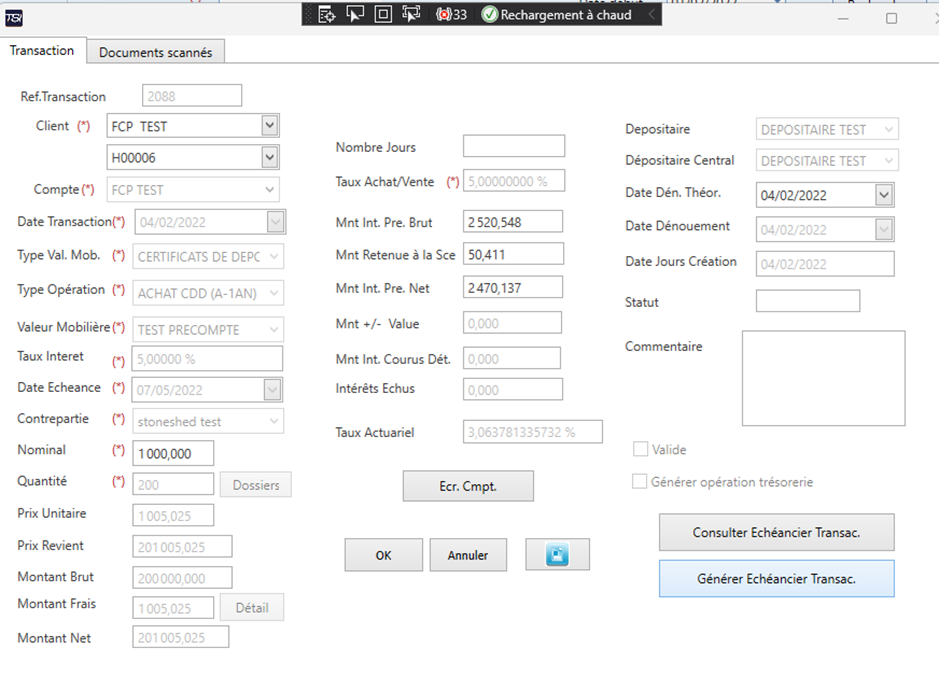Click the hot reload green checkmark icon

489,14
